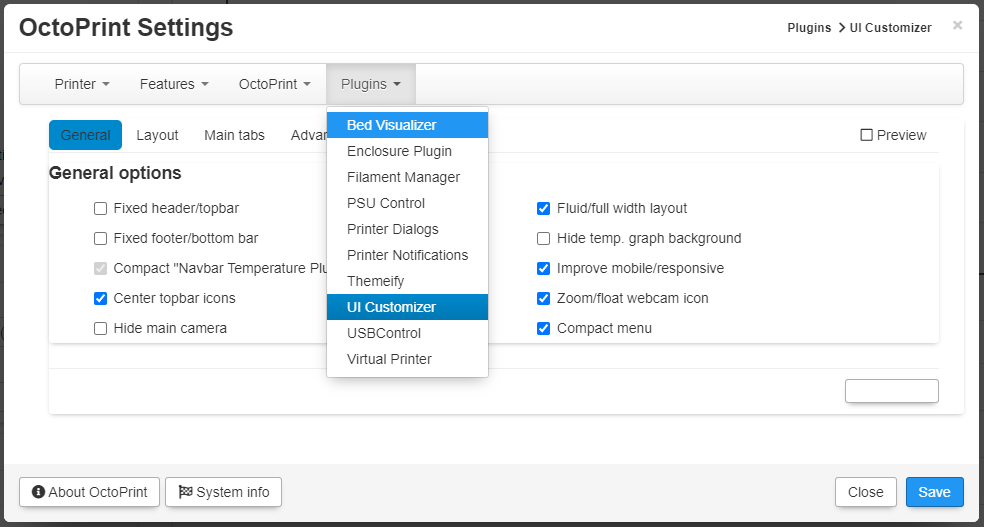Open USBControl plugin settings

tap(407, 333)
